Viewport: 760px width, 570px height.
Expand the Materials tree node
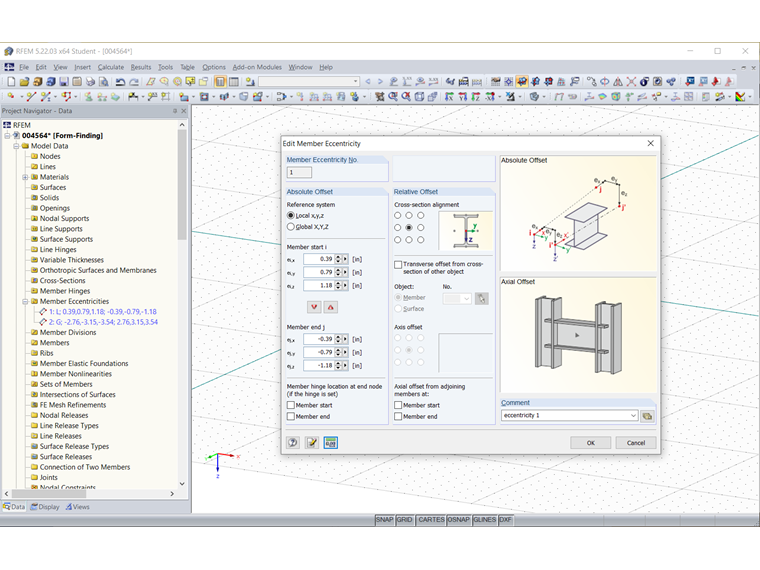point(25,177)
